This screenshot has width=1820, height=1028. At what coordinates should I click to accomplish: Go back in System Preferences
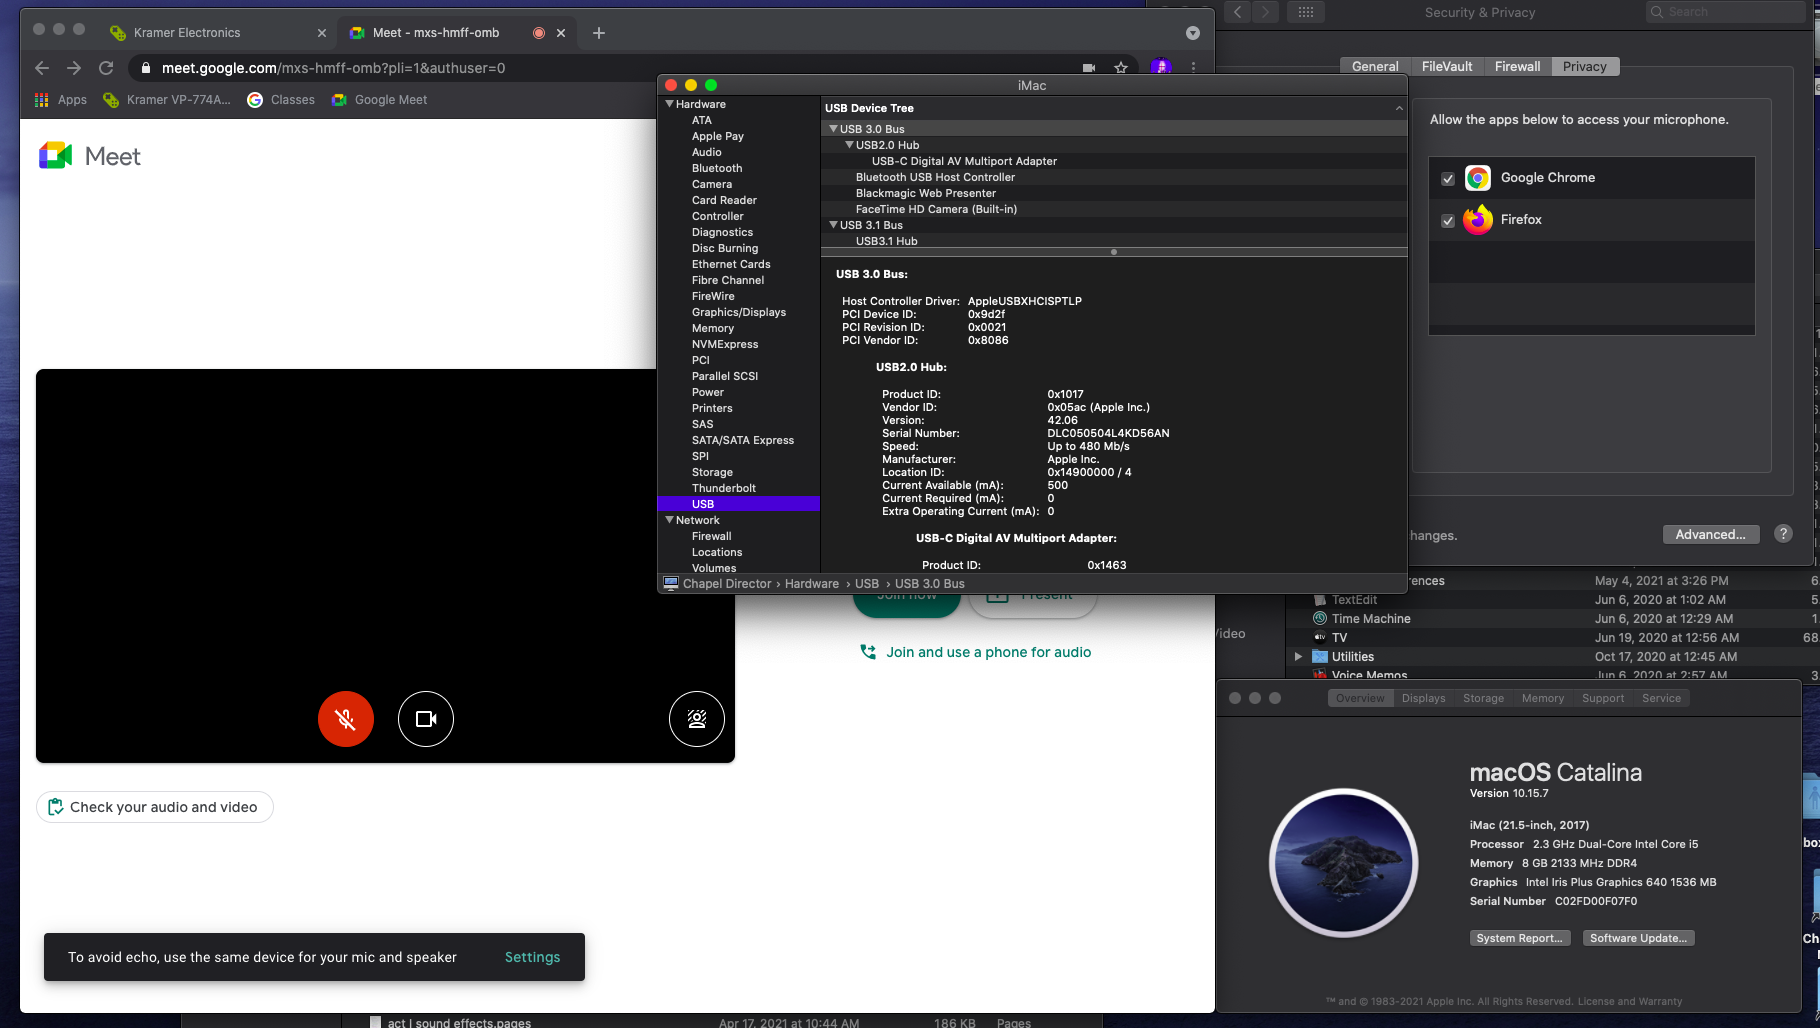[1238, 12]
